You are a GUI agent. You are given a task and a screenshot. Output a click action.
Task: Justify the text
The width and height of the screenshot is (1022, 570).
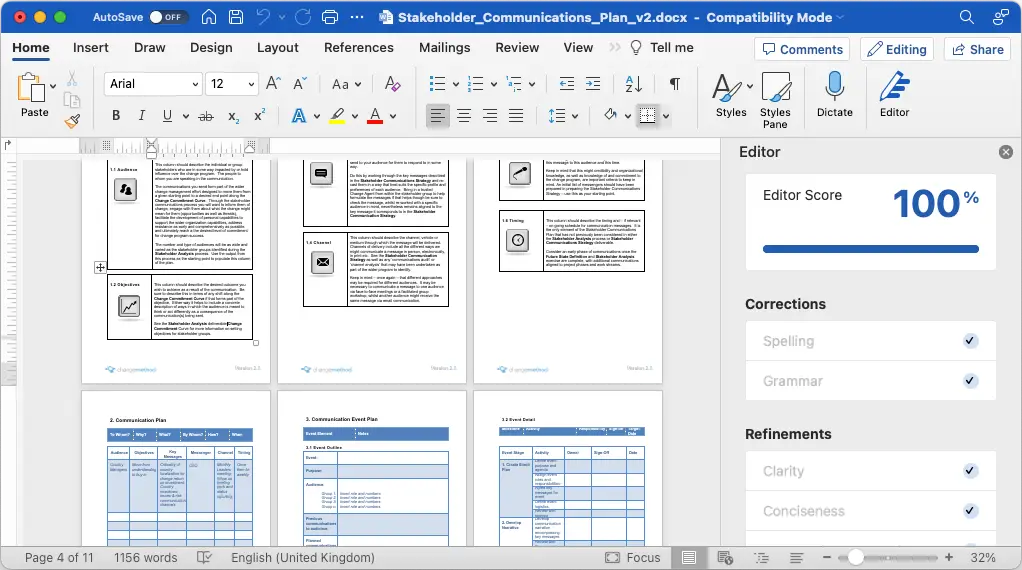coord(516,116)
